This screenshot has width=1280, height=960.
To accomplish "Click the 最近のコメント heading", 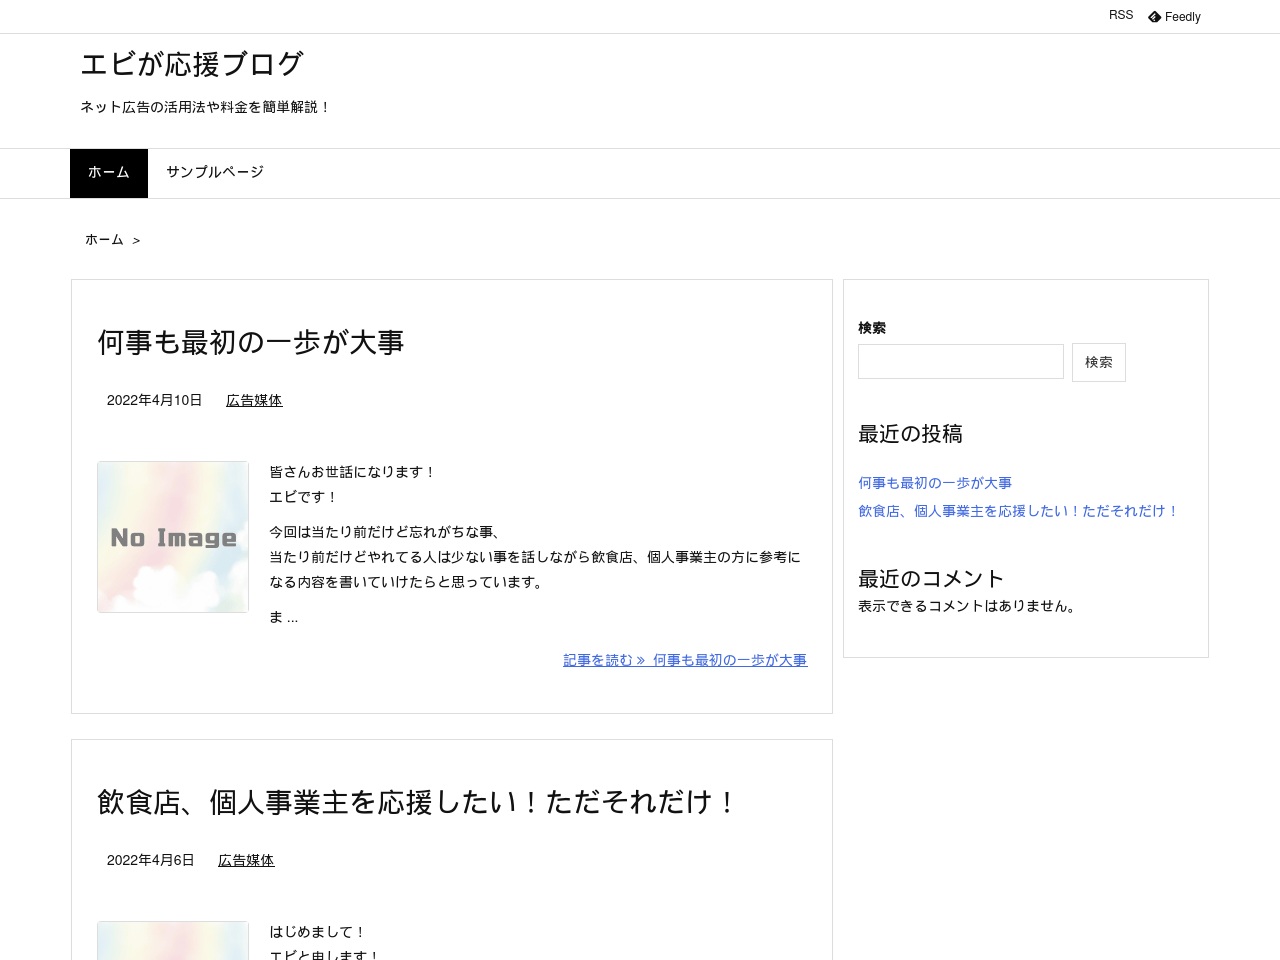I will [931, 579].
